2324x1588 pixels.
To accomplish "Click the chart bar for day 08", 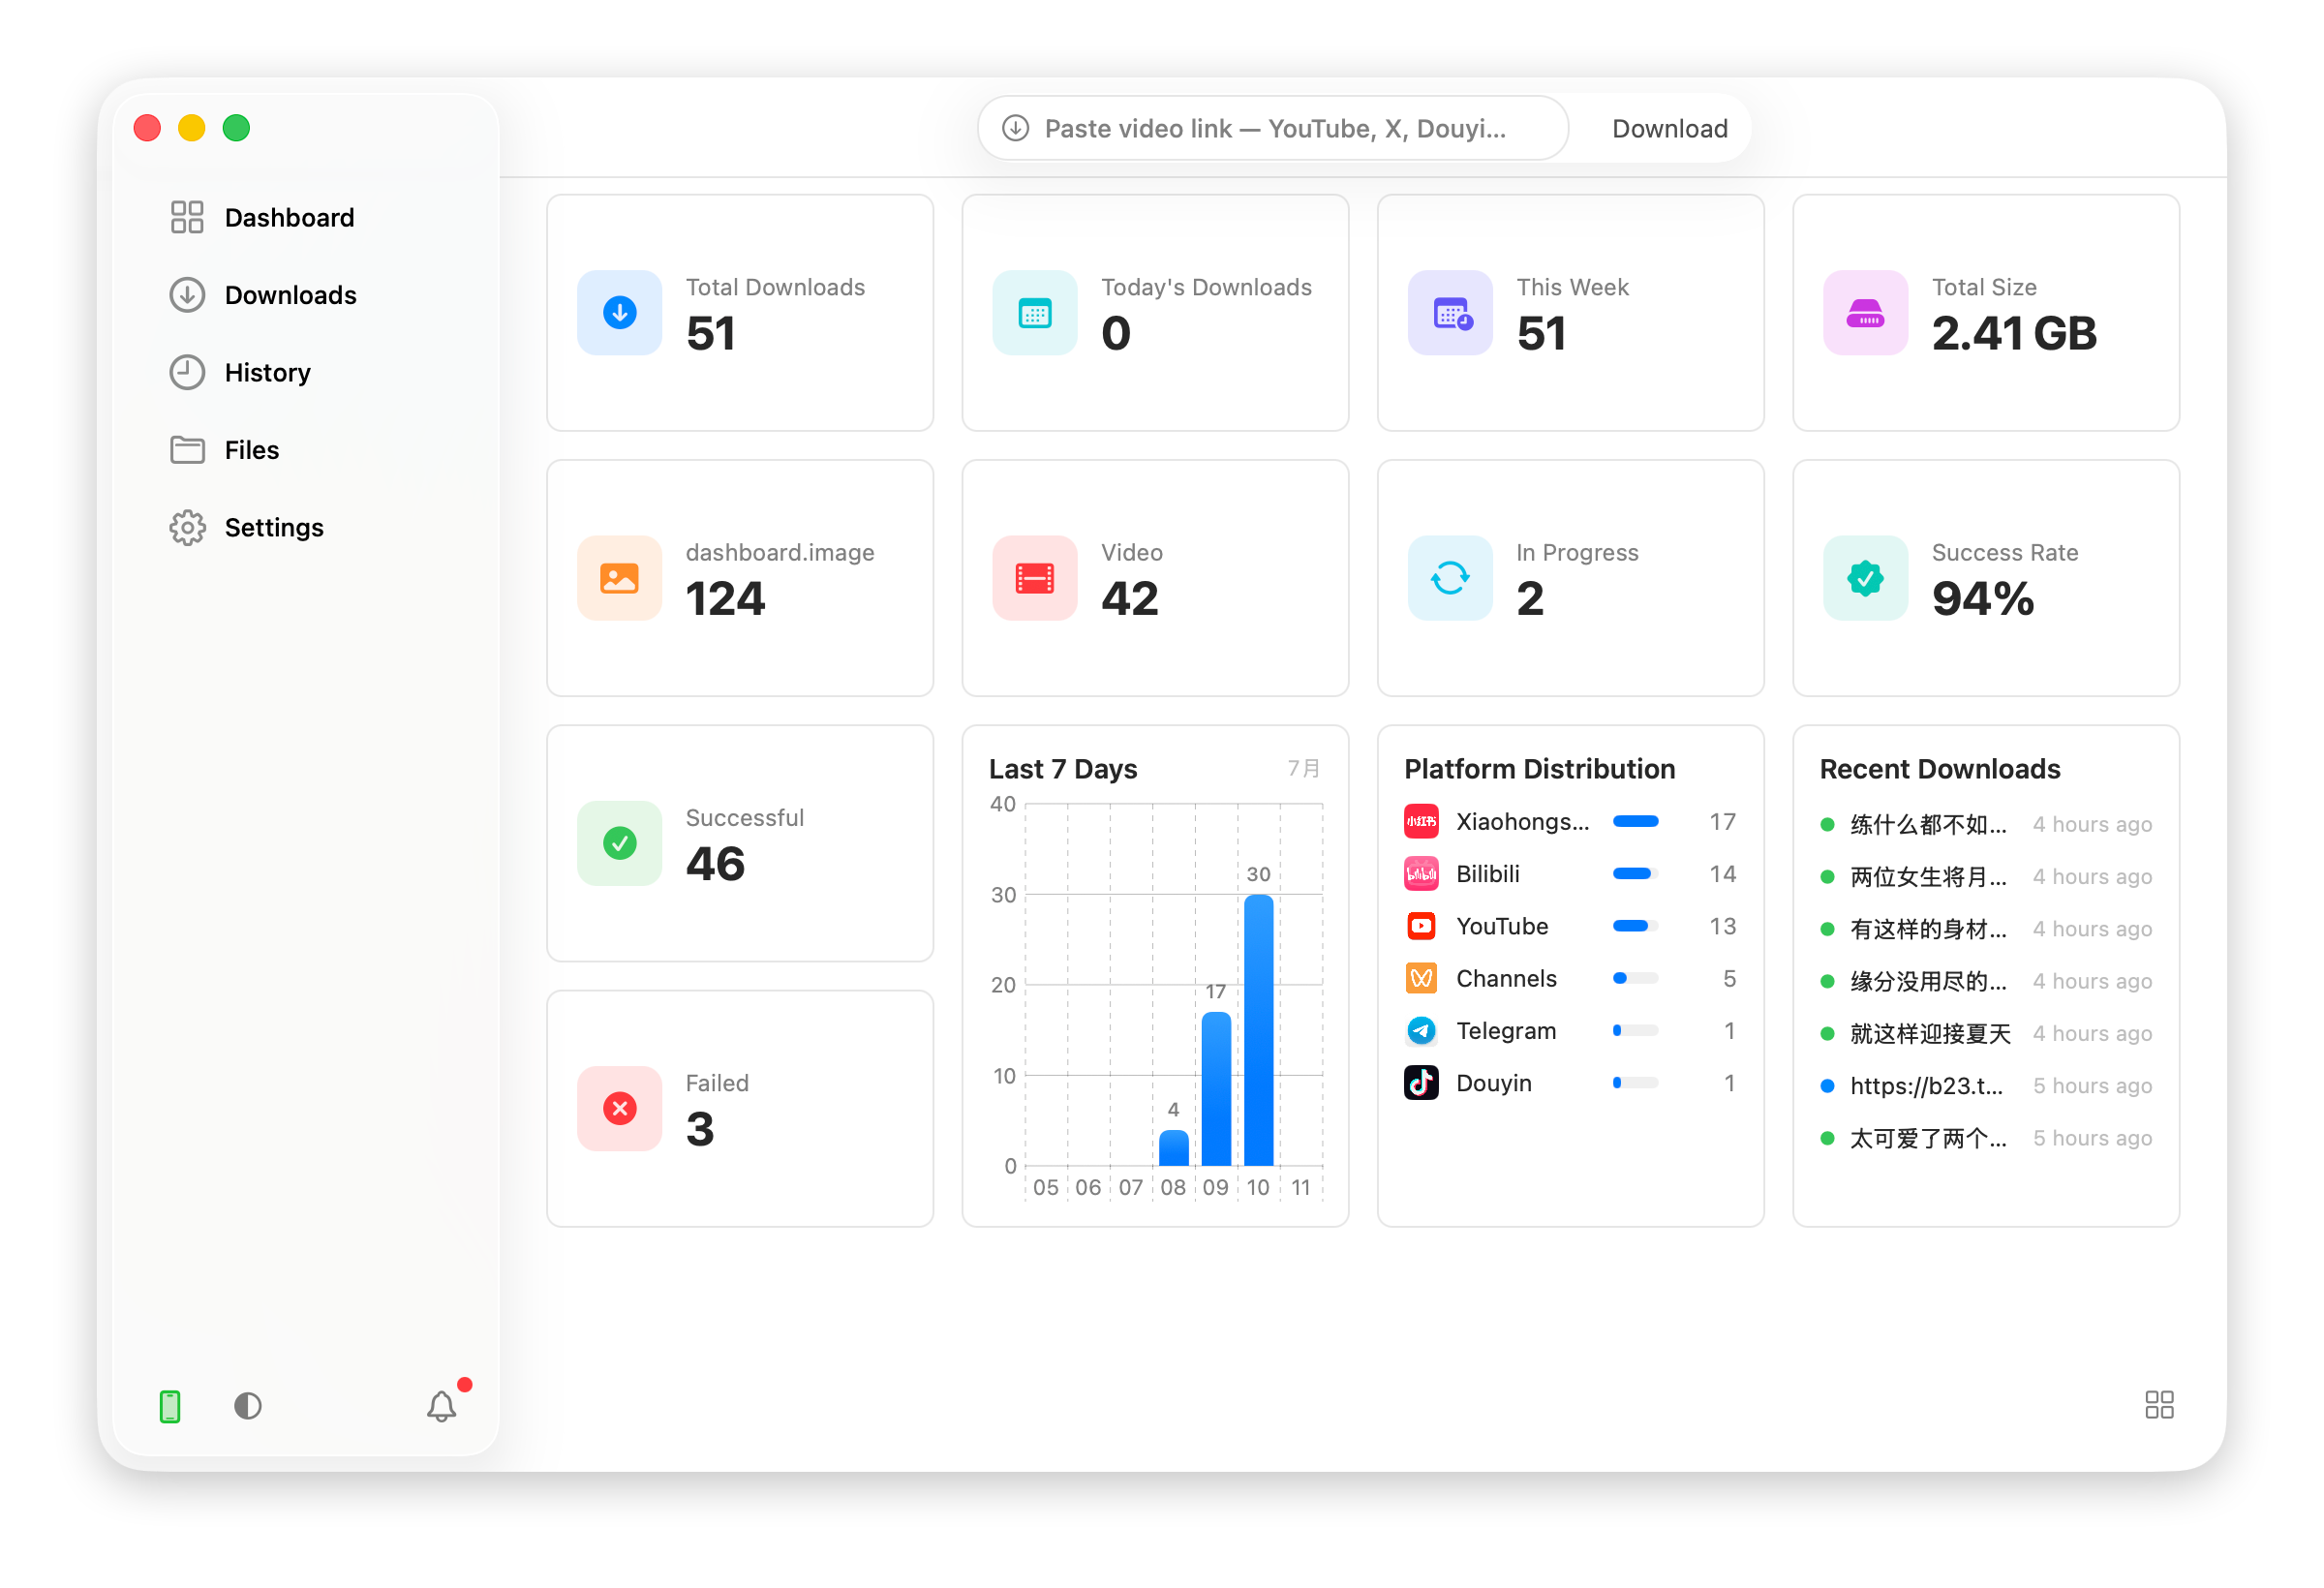I will [1173, 1148].
